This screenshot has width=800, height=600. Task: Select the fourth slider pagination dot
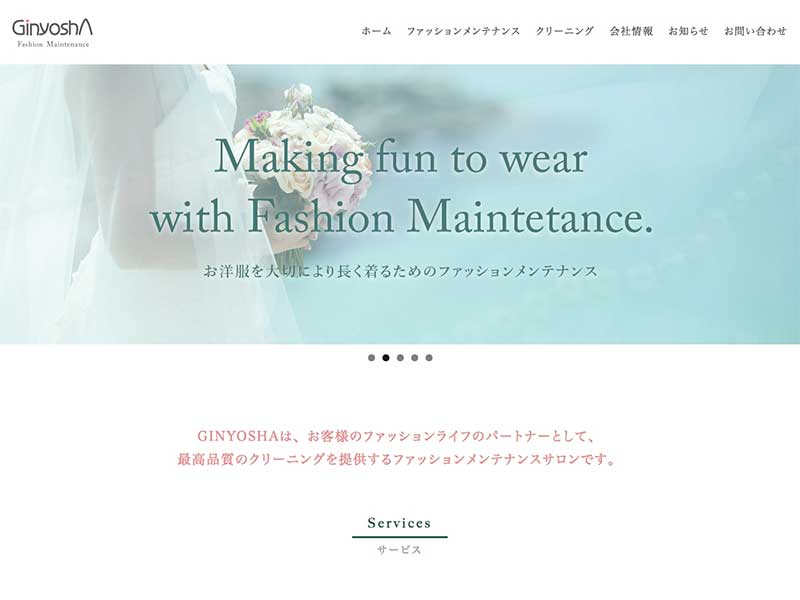tap(414, 358)
